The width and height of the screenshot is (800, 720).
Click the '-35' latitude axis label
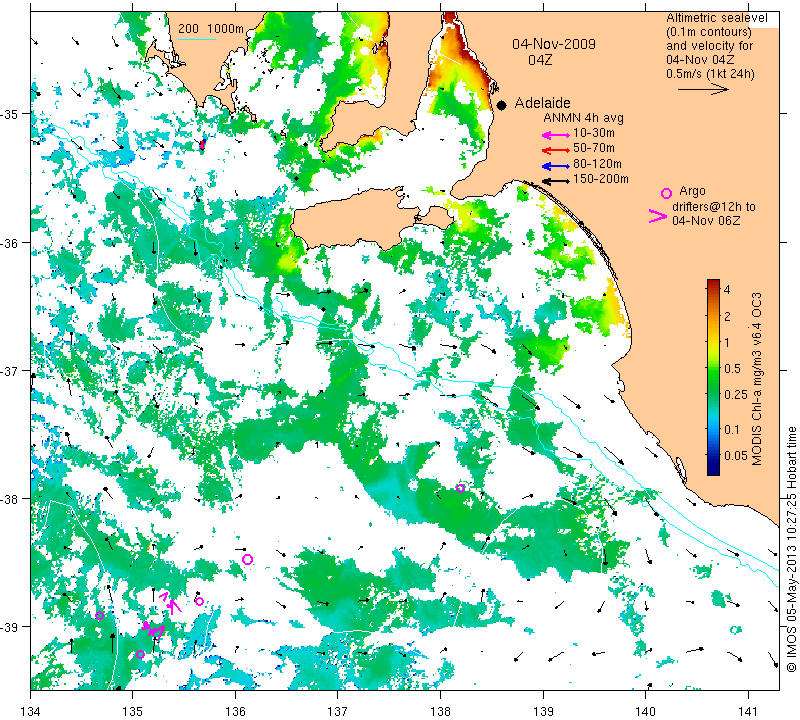pos(10,114)
